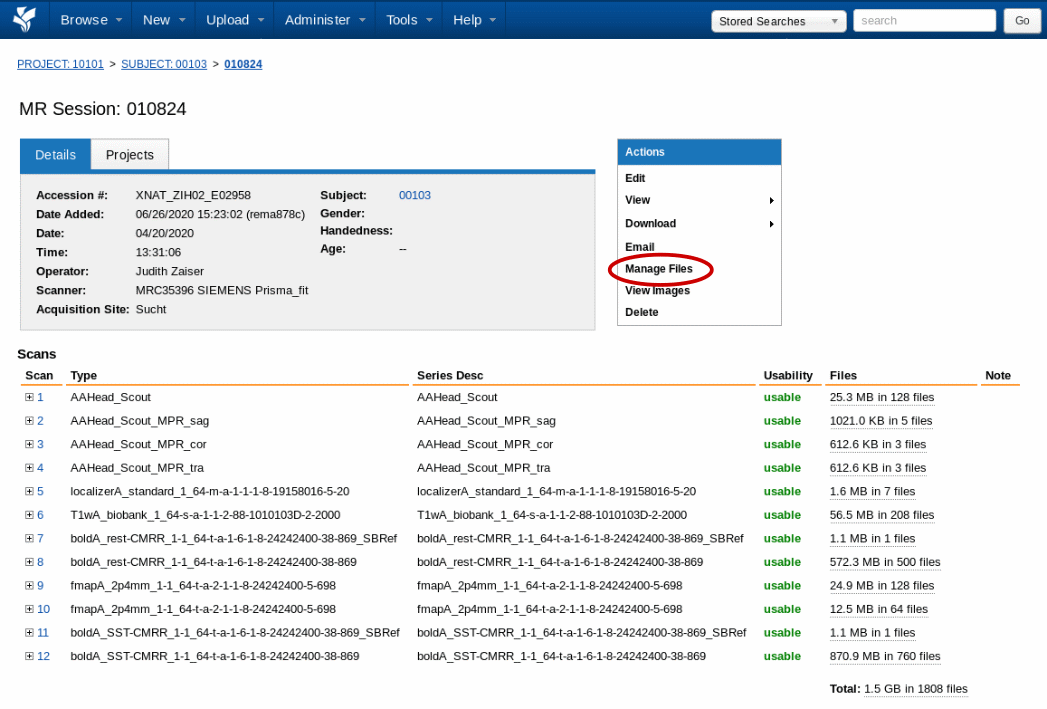Click inside the search input field
Image resolution: width=1047 pixels, height=709 pixels.
(x=923, y=20)
